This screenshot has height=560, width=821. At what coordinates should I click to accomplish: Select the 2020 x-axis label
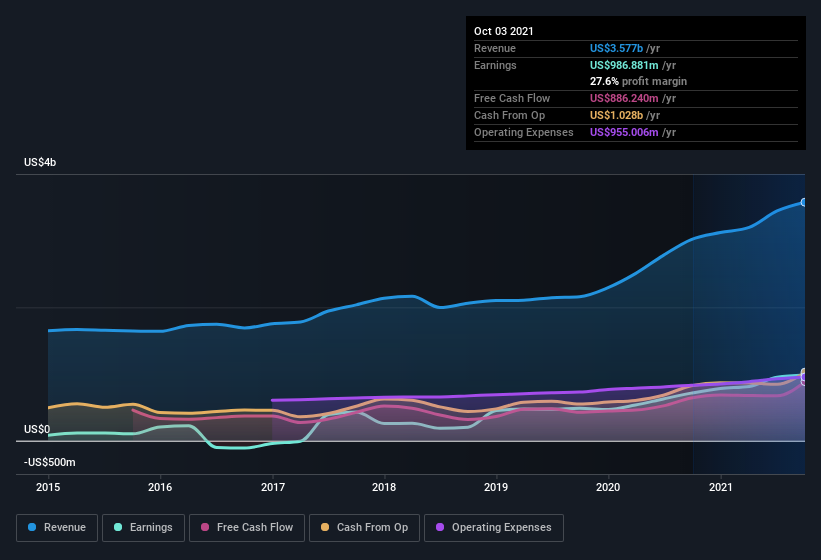coord(608,487)
